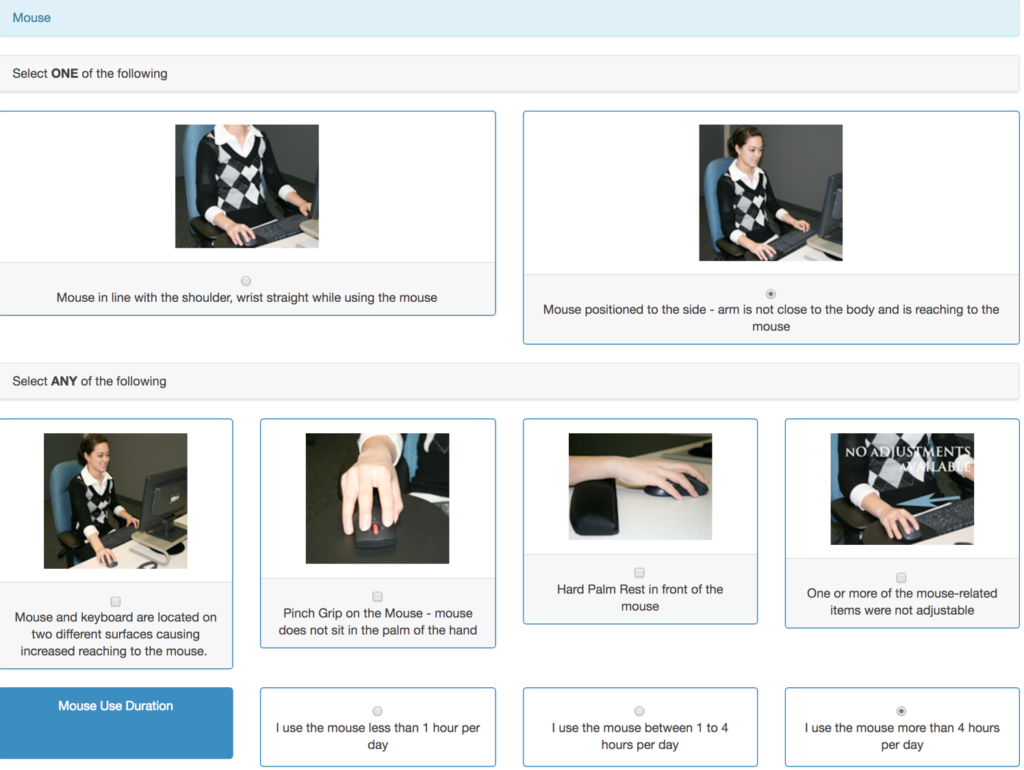
Task: Select the mouse positioned to the side radio button
Action: [x=770, y=293]
